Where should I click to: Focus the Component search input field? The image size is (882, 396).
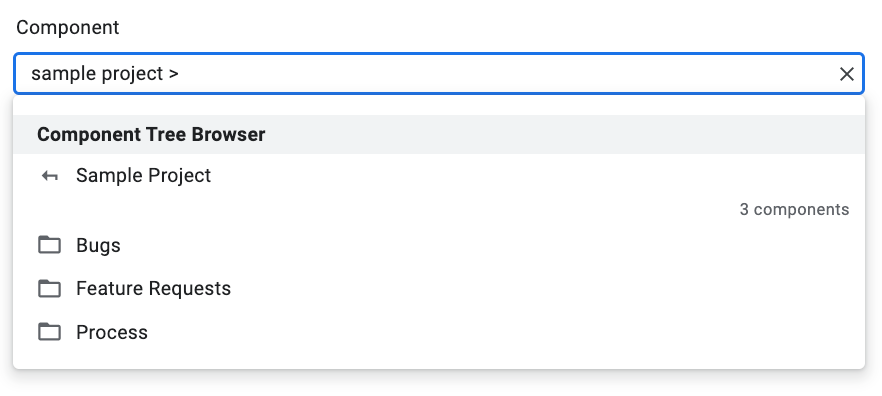(439, 74)
